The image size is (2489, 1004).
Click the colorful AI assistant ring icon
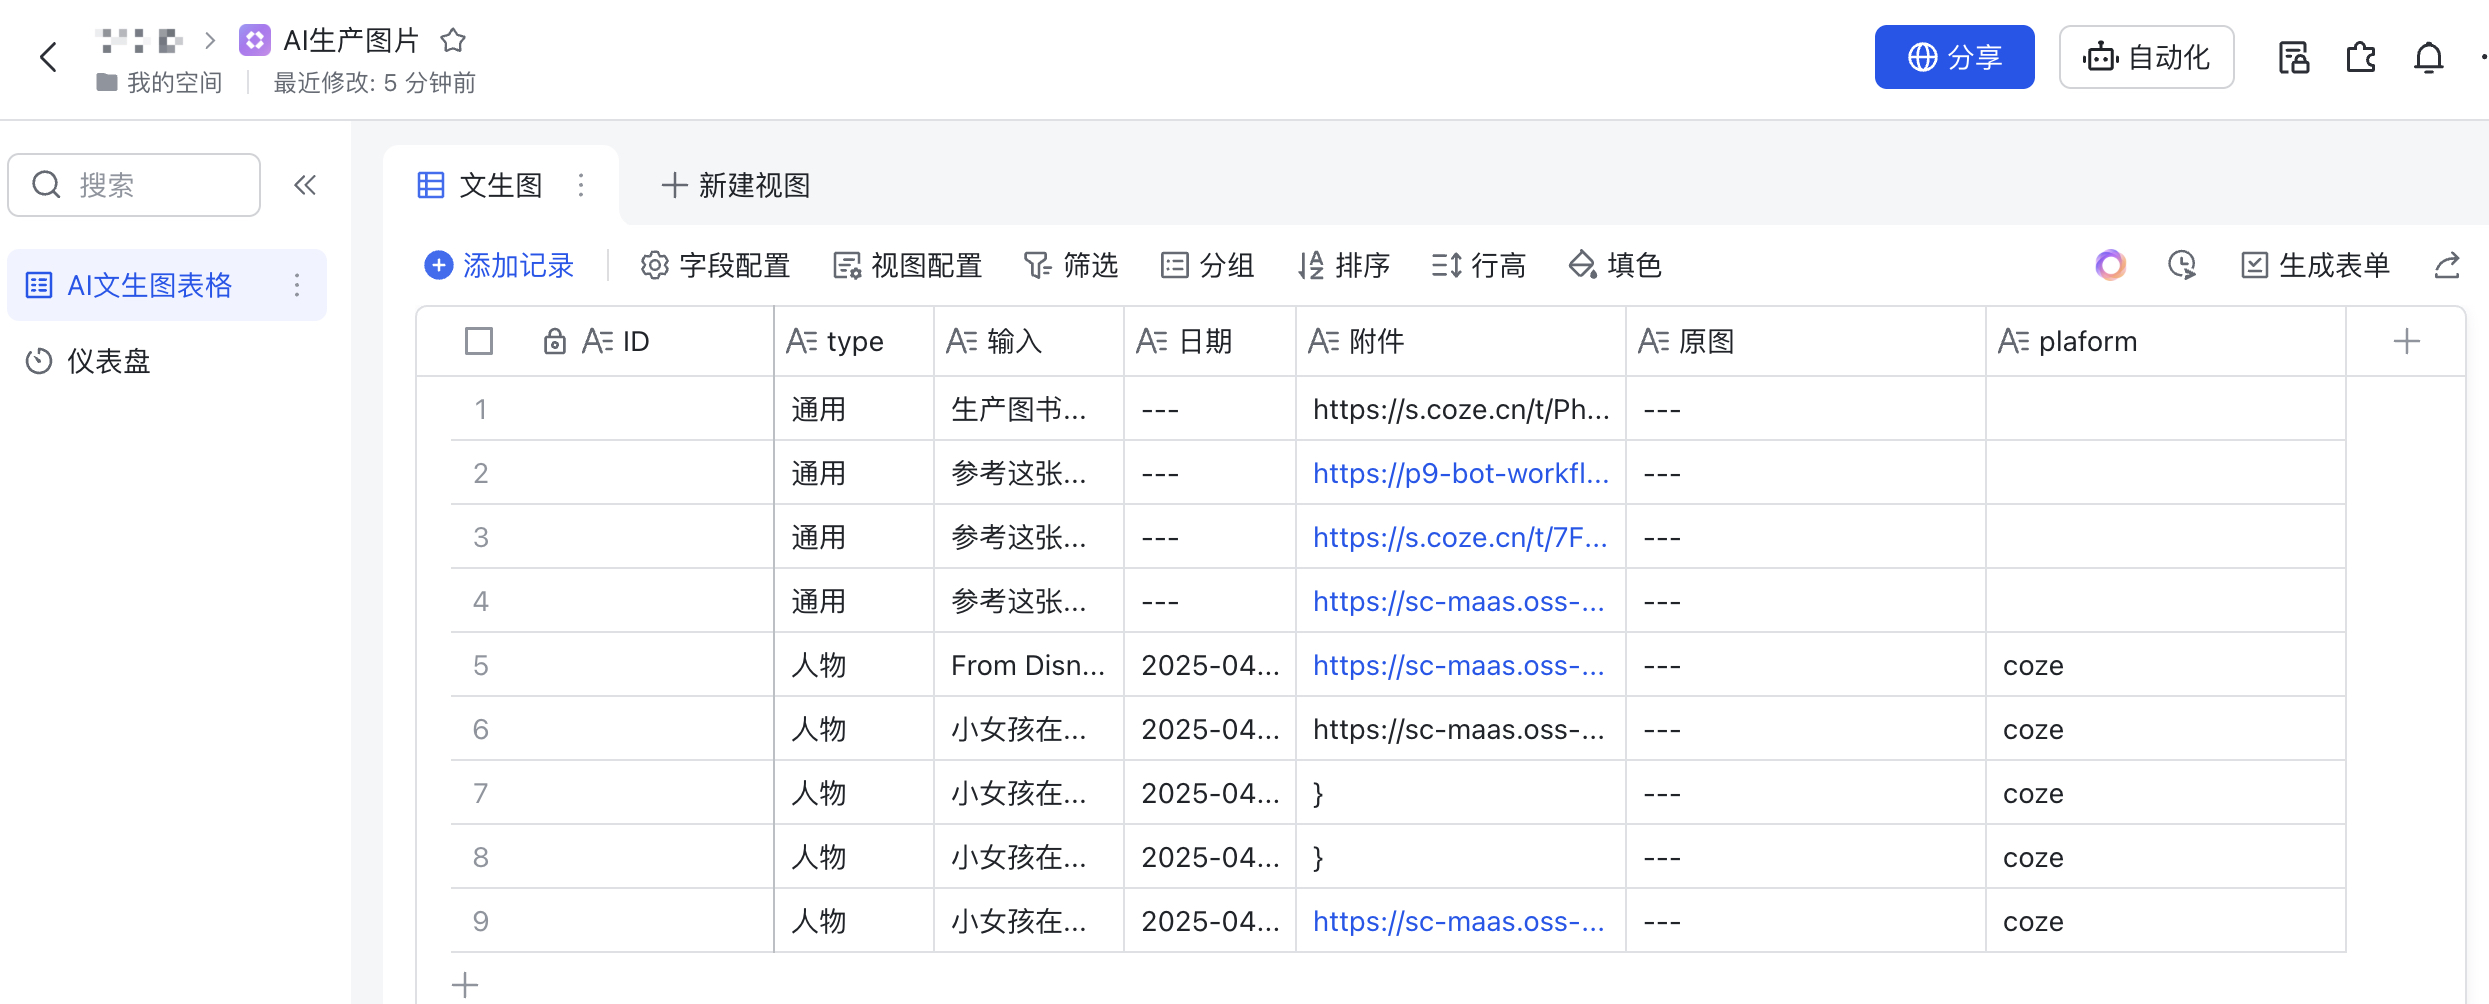(2110, 265)
